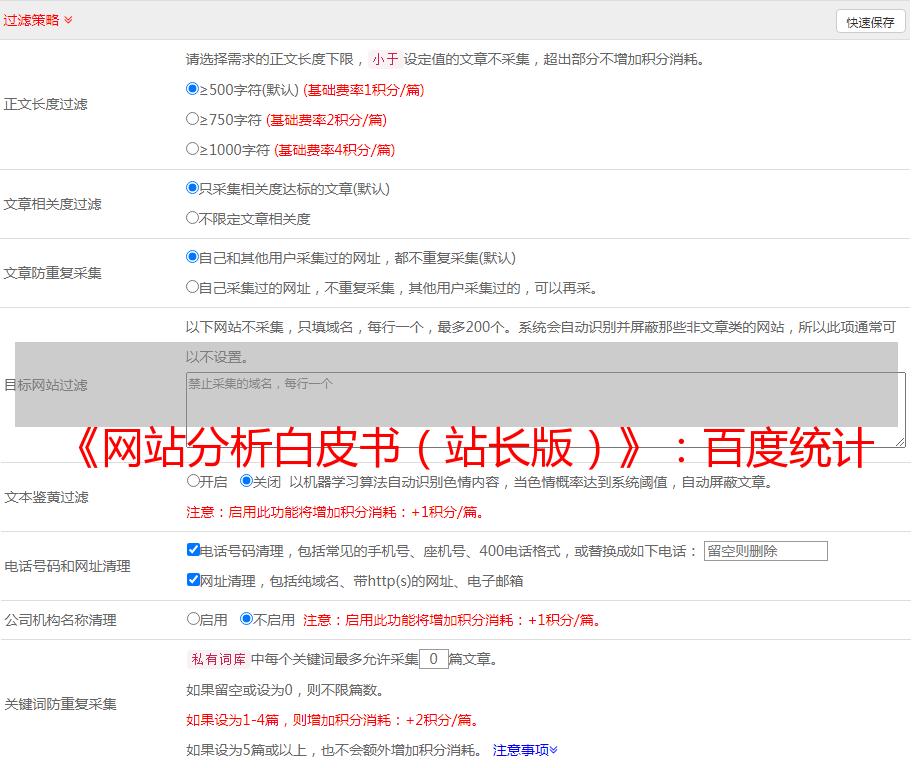912x768 pixels.
Task: Select 自己和其他用户采集过的网址 no-repeat option
Action: point(193,257)
